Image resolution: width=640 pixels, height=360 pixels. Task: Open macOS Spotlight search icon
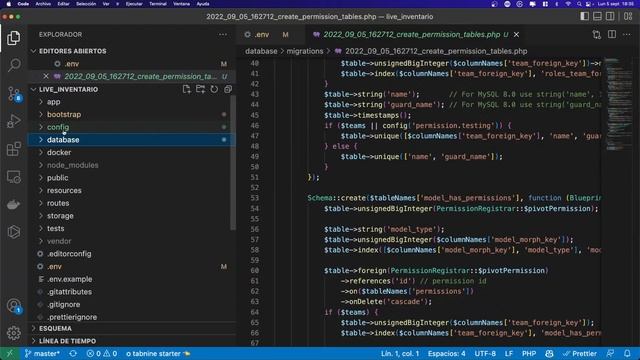pyautogui.click(x=579, y=4)
